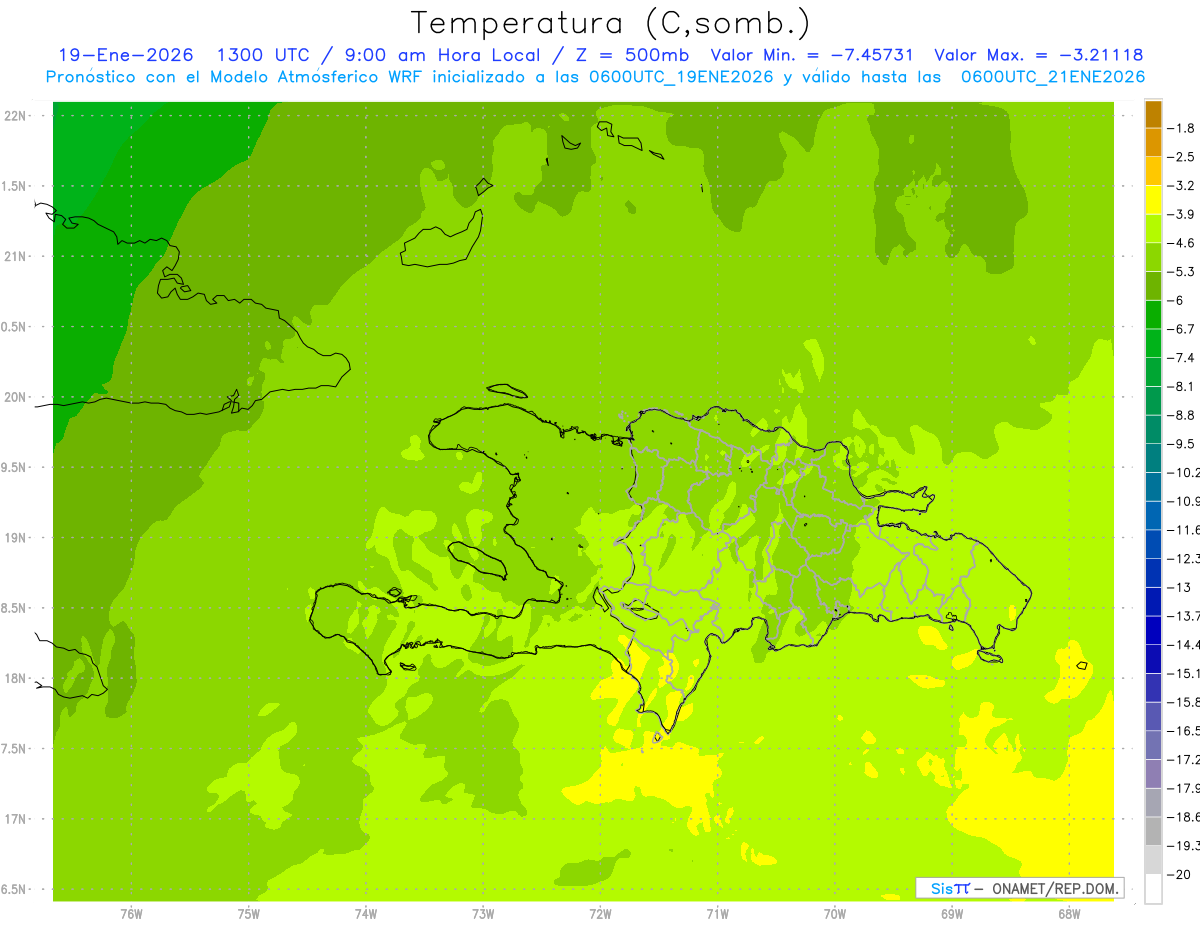The image size is (1200, 927).
Task: Click the '-4.6' colorbar label
Action: pos(1181,243)
